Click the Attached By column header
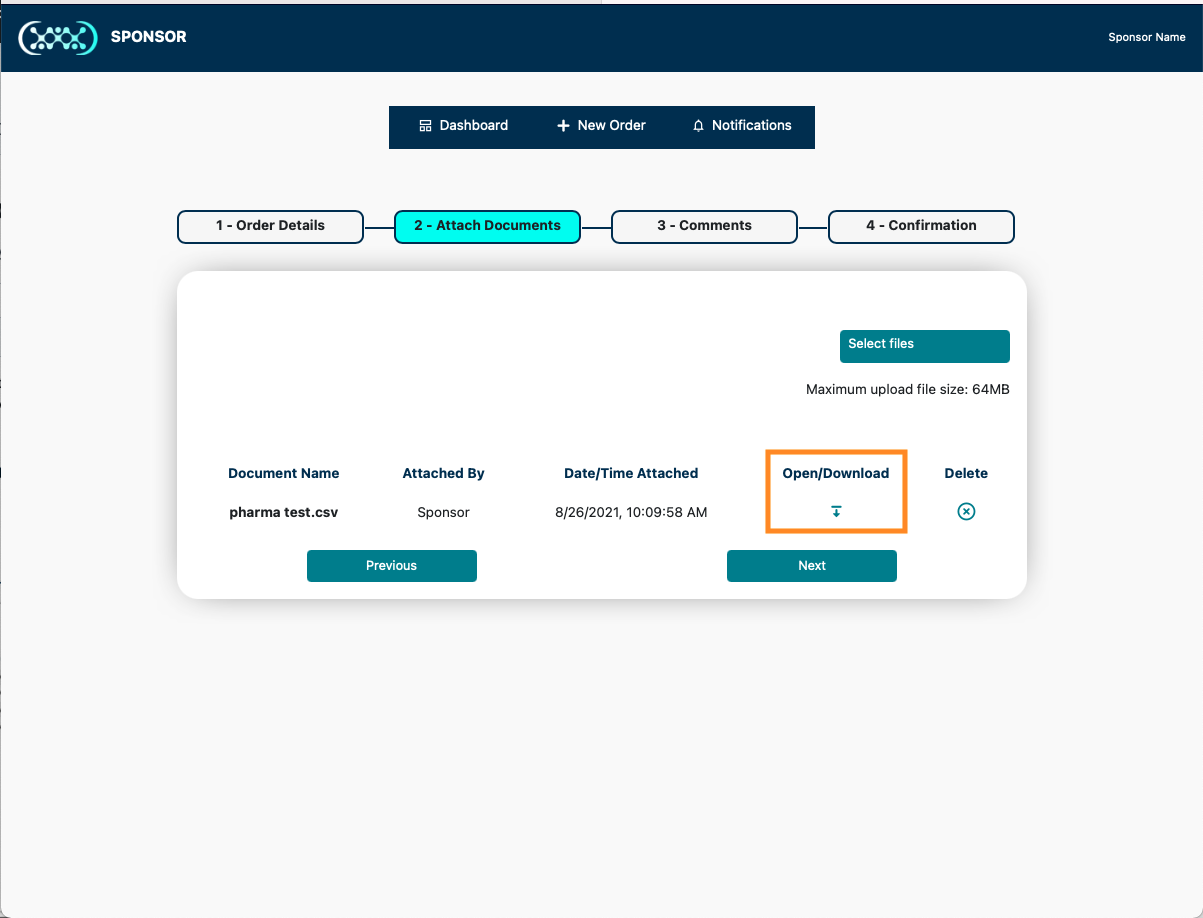 pyautogui.click(x=443, y=474)
